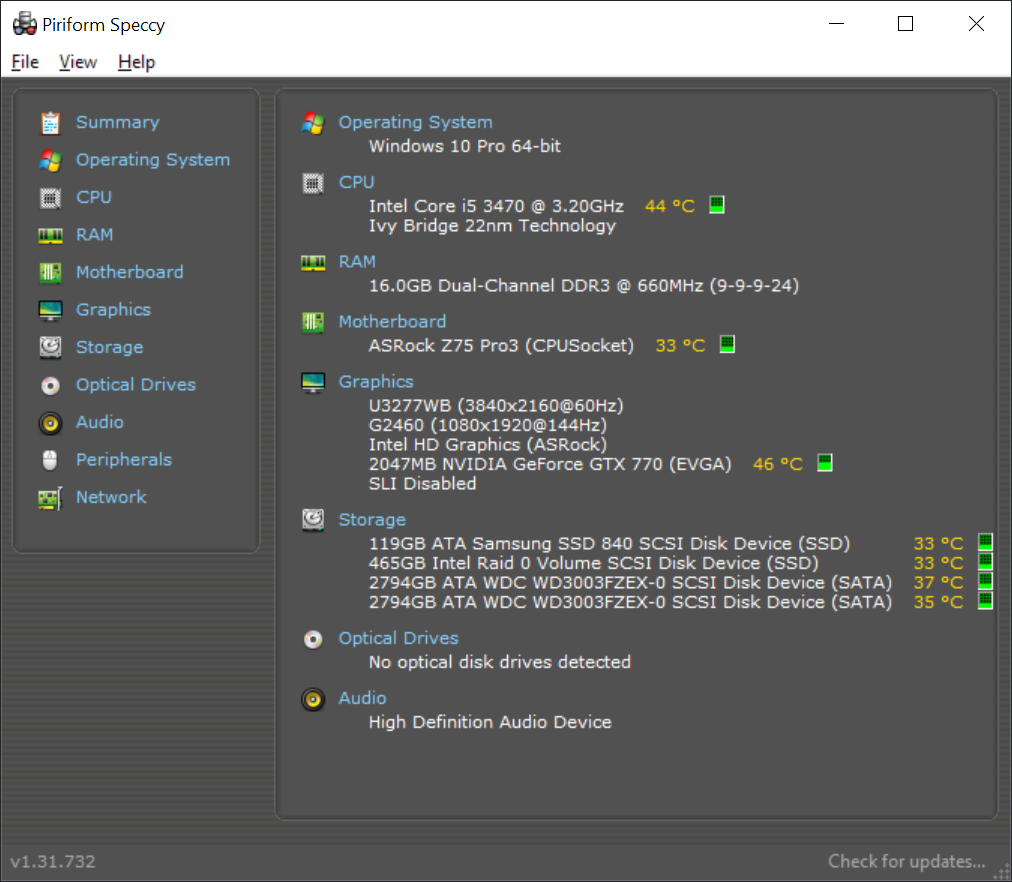
Task: Click the text Windows 10 Pro 64-bit
Action: pos(465,146)
